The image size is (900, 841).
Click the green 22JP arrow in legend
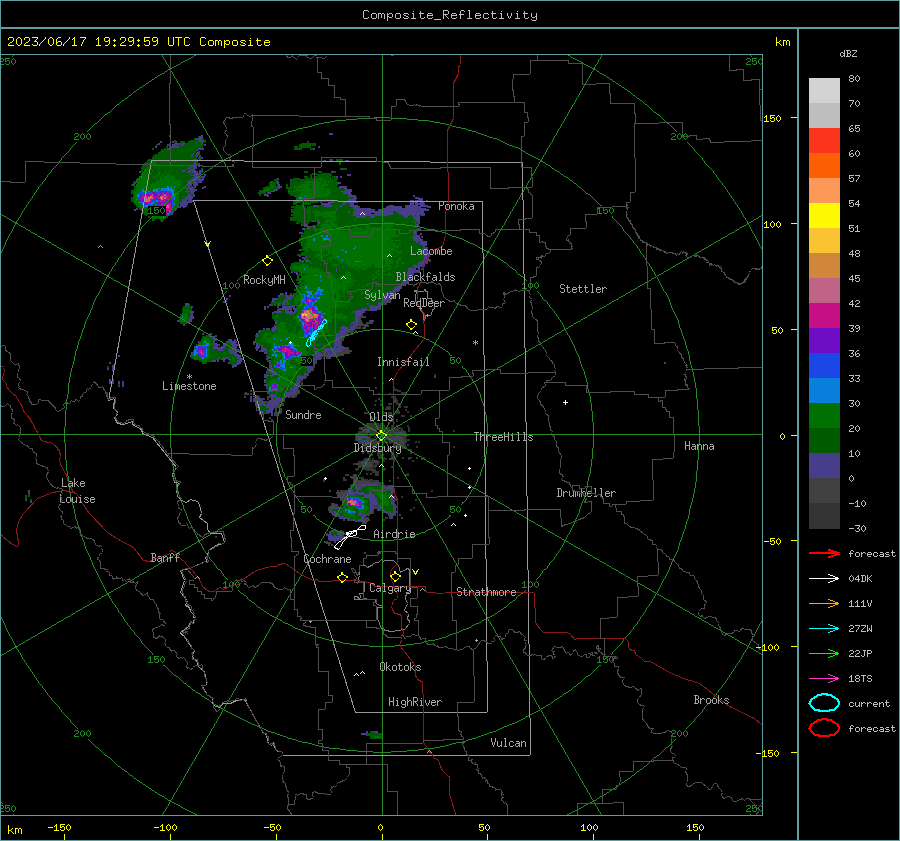click(x=824, y=653)
